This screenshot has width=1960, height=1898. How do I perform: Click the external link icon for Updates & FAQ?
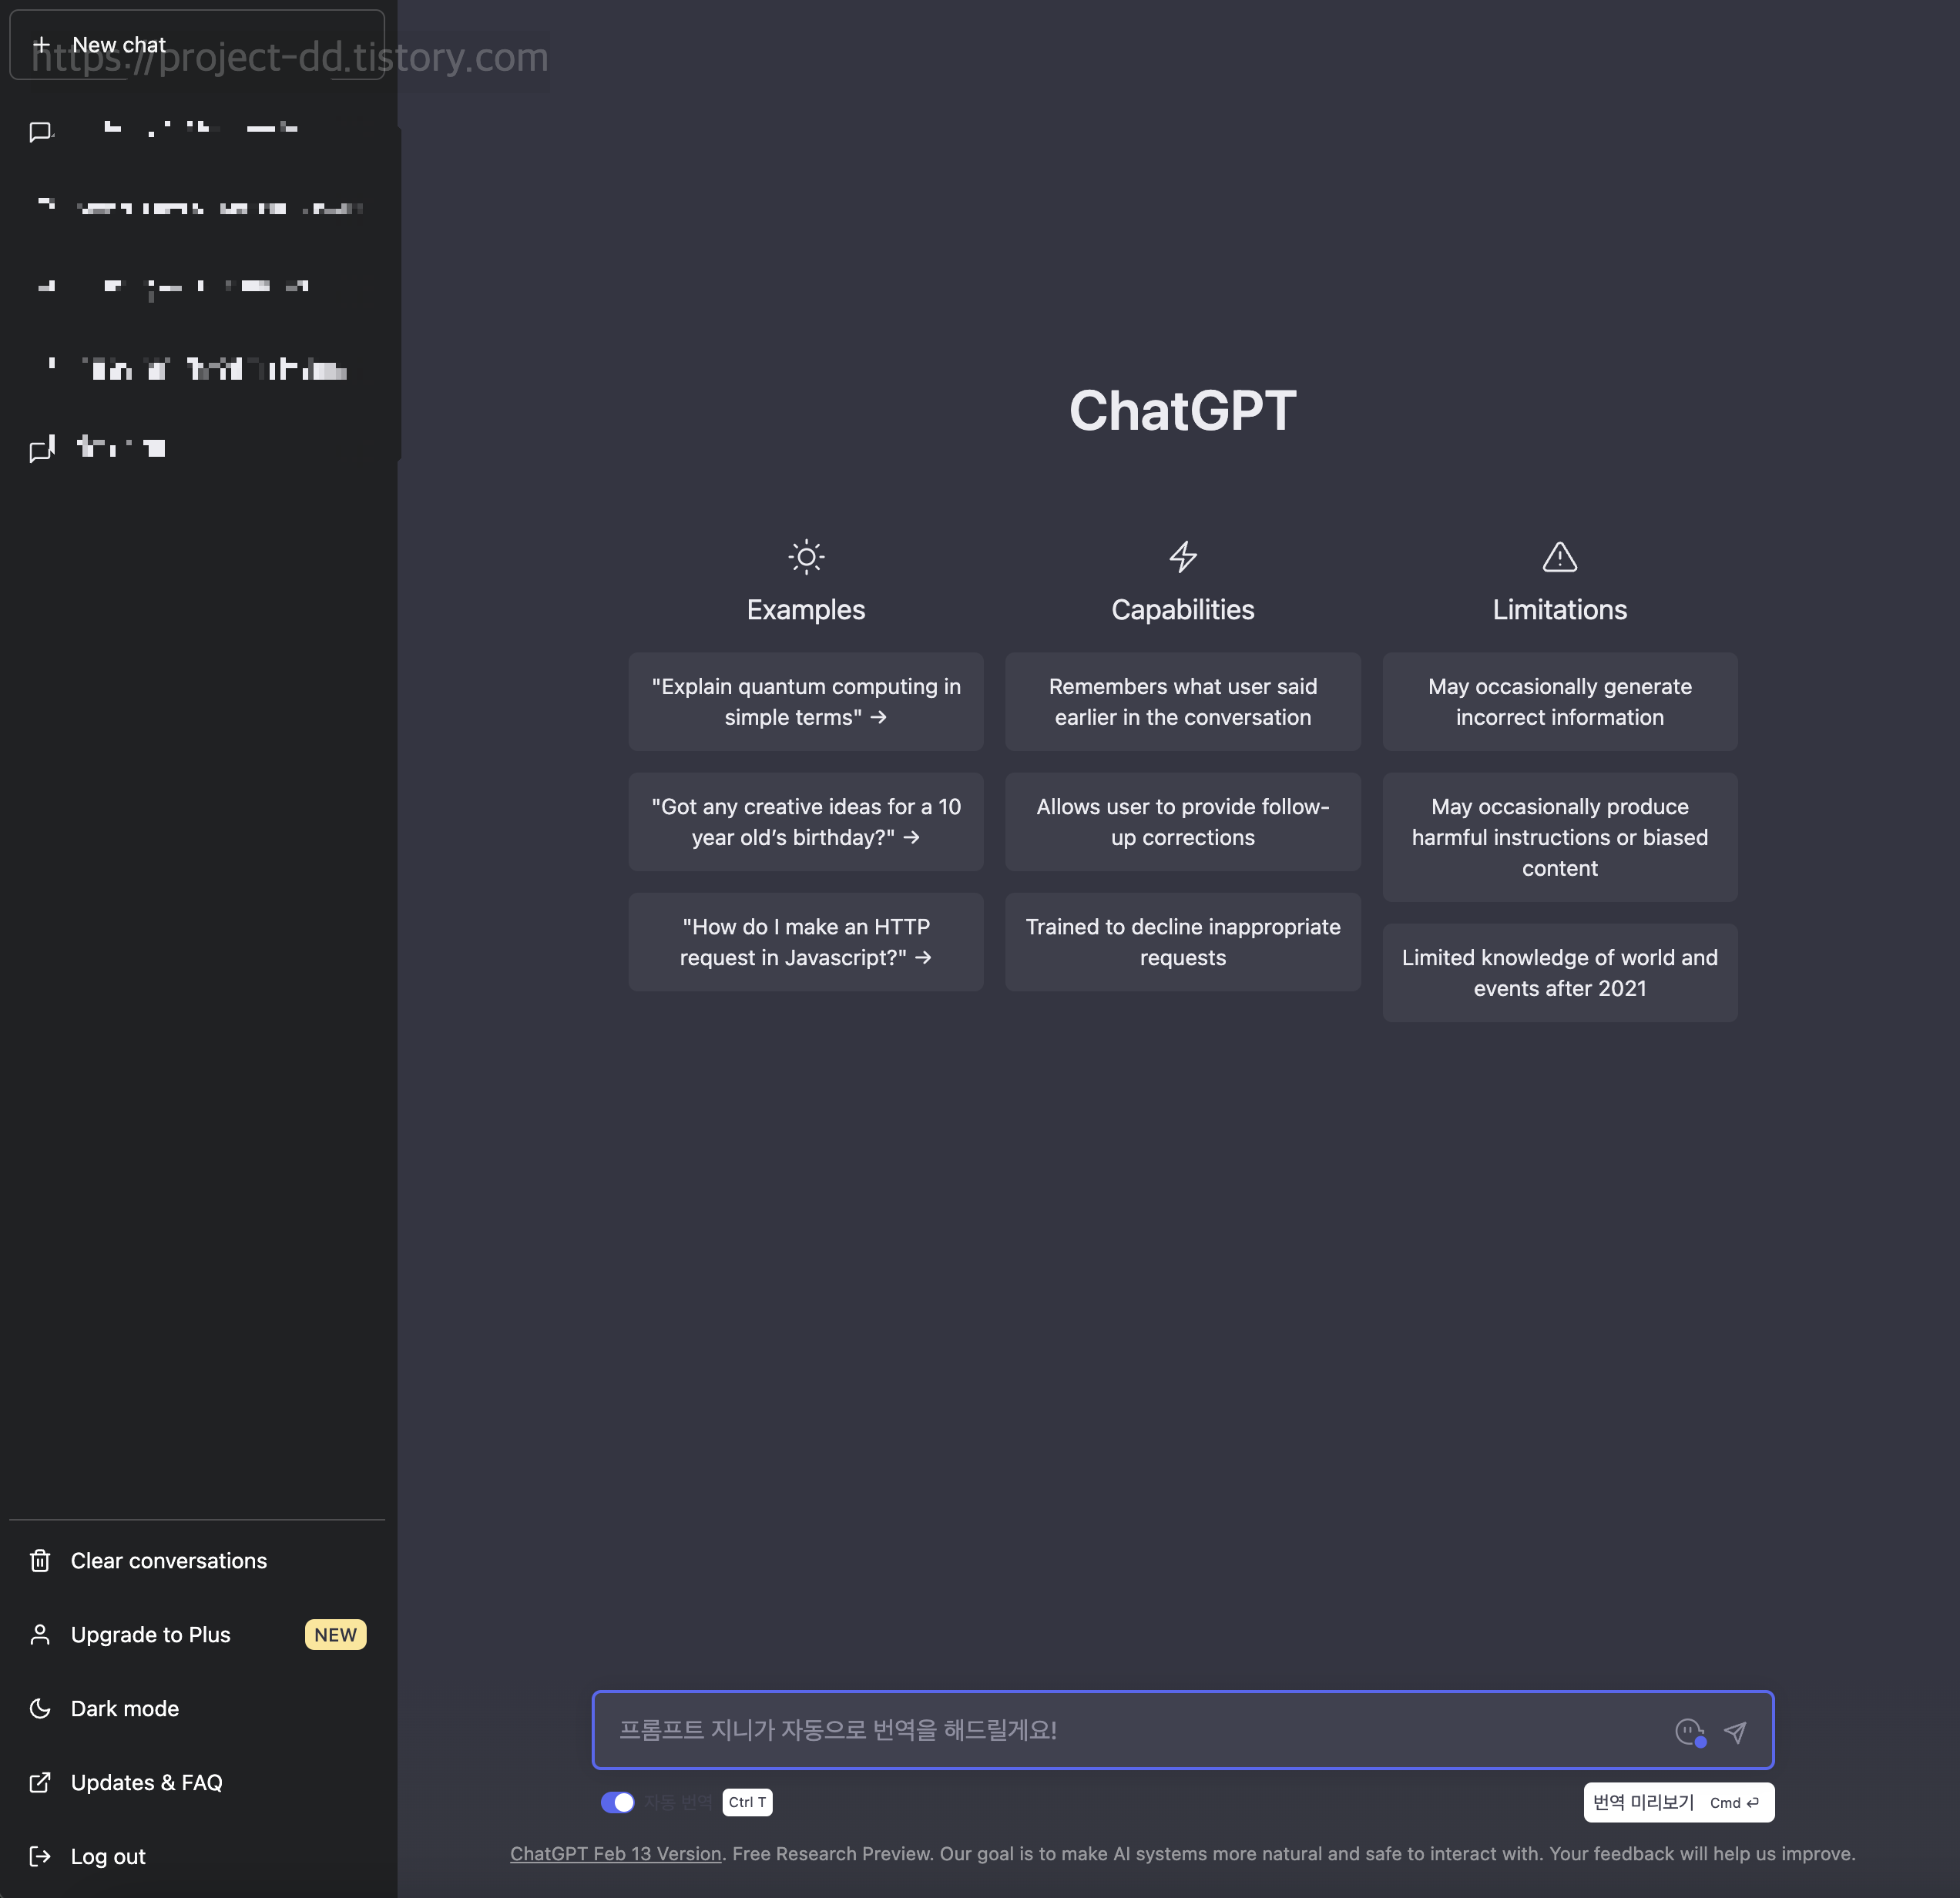click(x=40, y=1782)
